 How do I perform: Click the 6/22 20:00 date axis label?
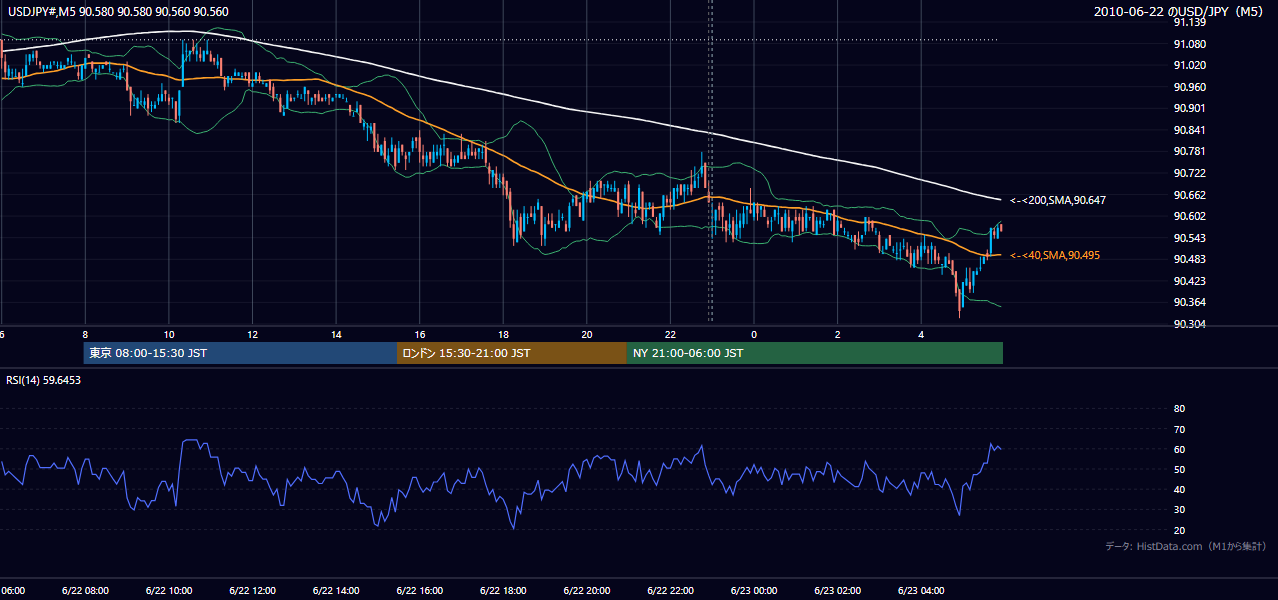pos(587,591)
